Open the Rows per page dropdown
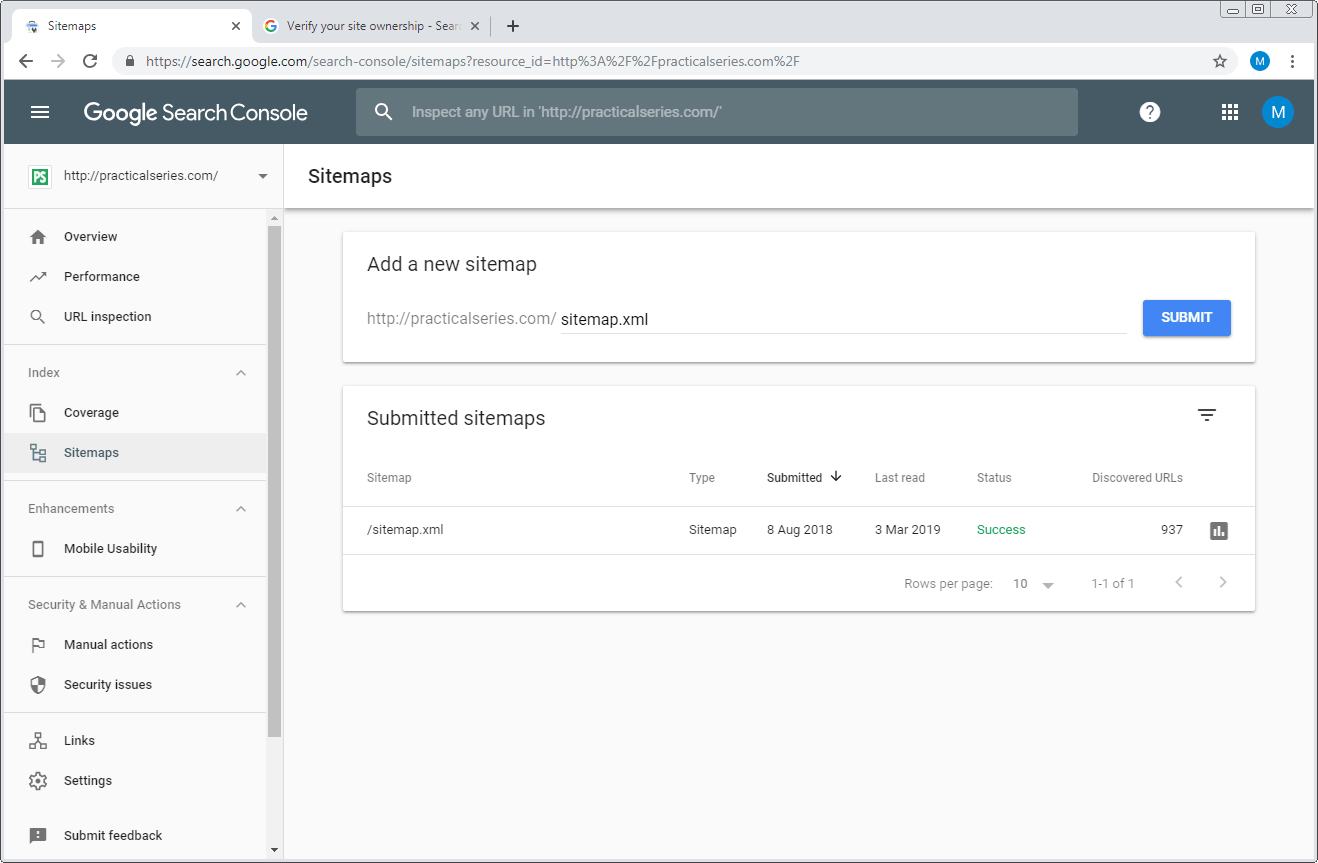Viewport: 1318px width, 863px height. [1034, 584]
